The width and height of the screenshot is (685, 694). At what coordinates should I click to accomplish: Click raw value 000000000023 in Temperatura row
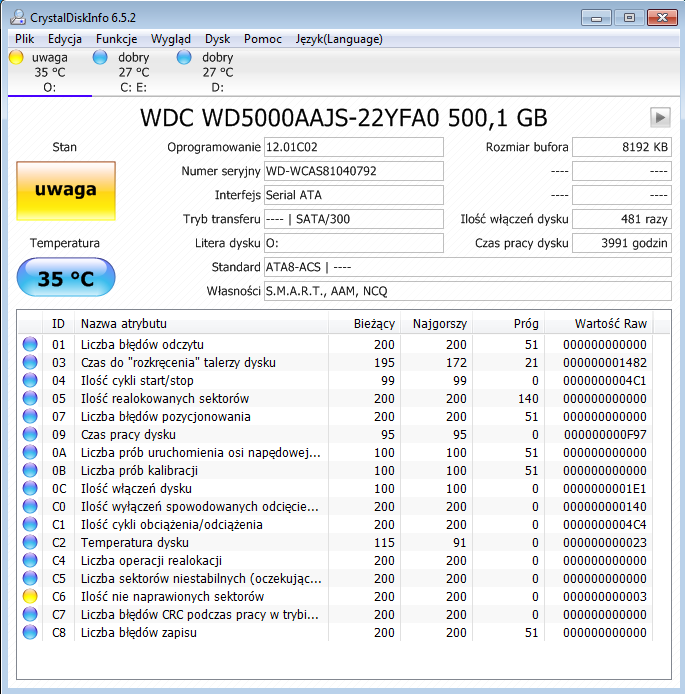[604, 542]
